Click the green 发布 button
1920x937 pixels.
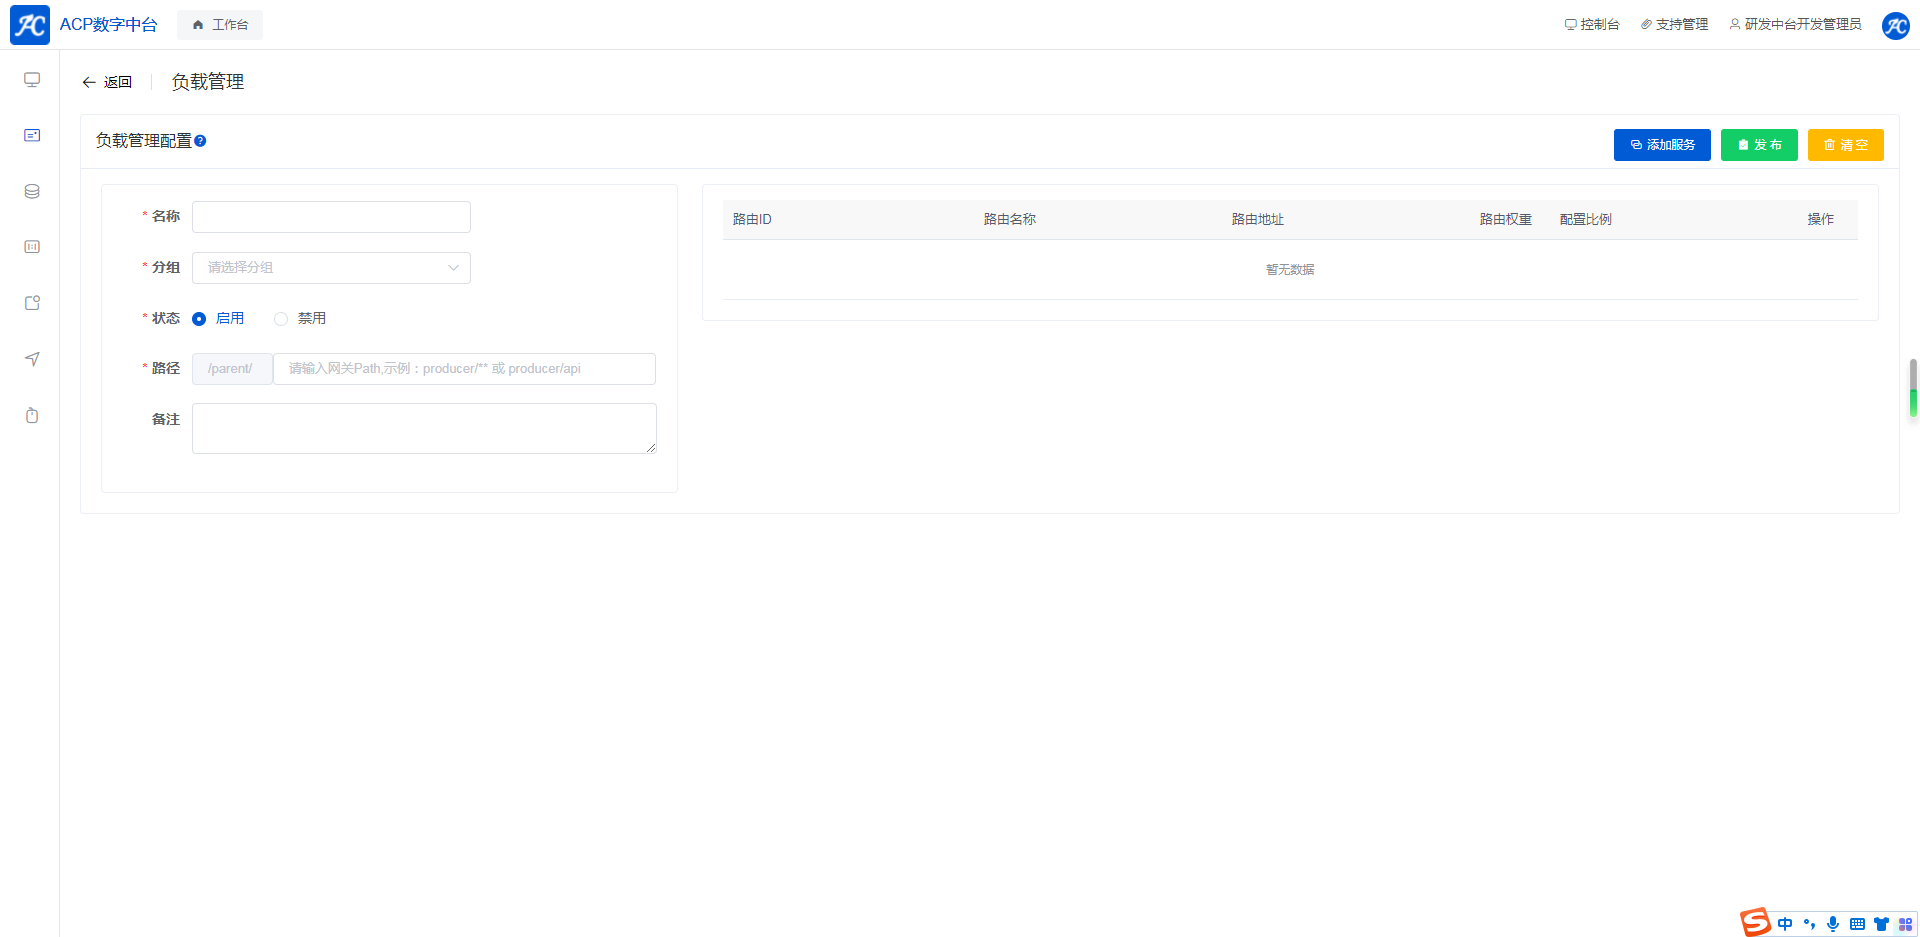pos(1758,145)
